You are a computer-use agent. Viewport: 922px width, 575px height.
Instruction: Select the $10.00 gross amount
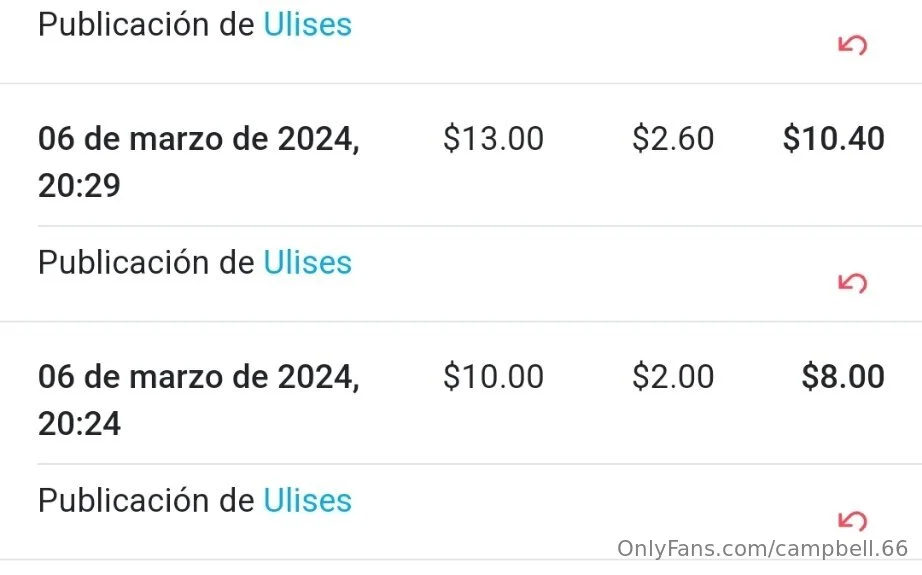click(493, 377)
